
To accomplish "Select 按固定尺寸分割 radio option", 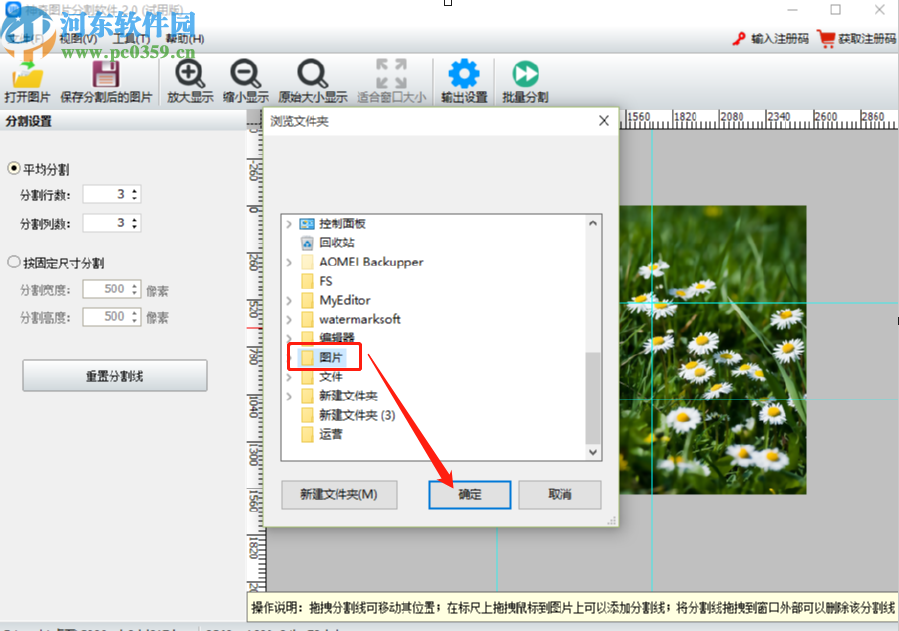I will [14, 262].
